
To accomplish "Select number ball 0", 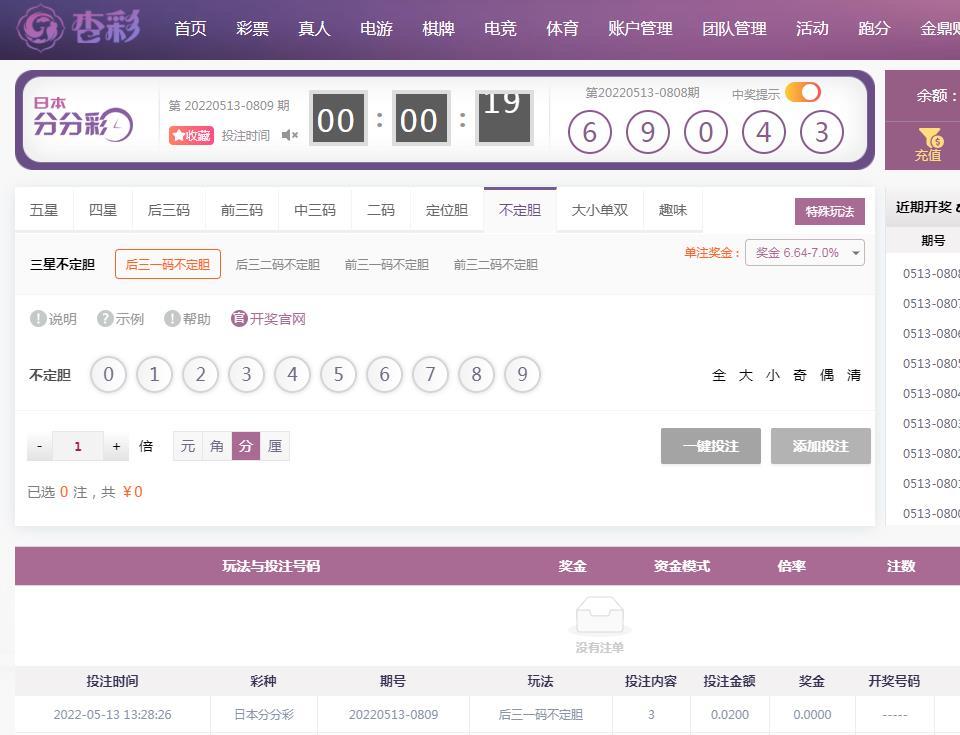I will (x=108, y=374).
